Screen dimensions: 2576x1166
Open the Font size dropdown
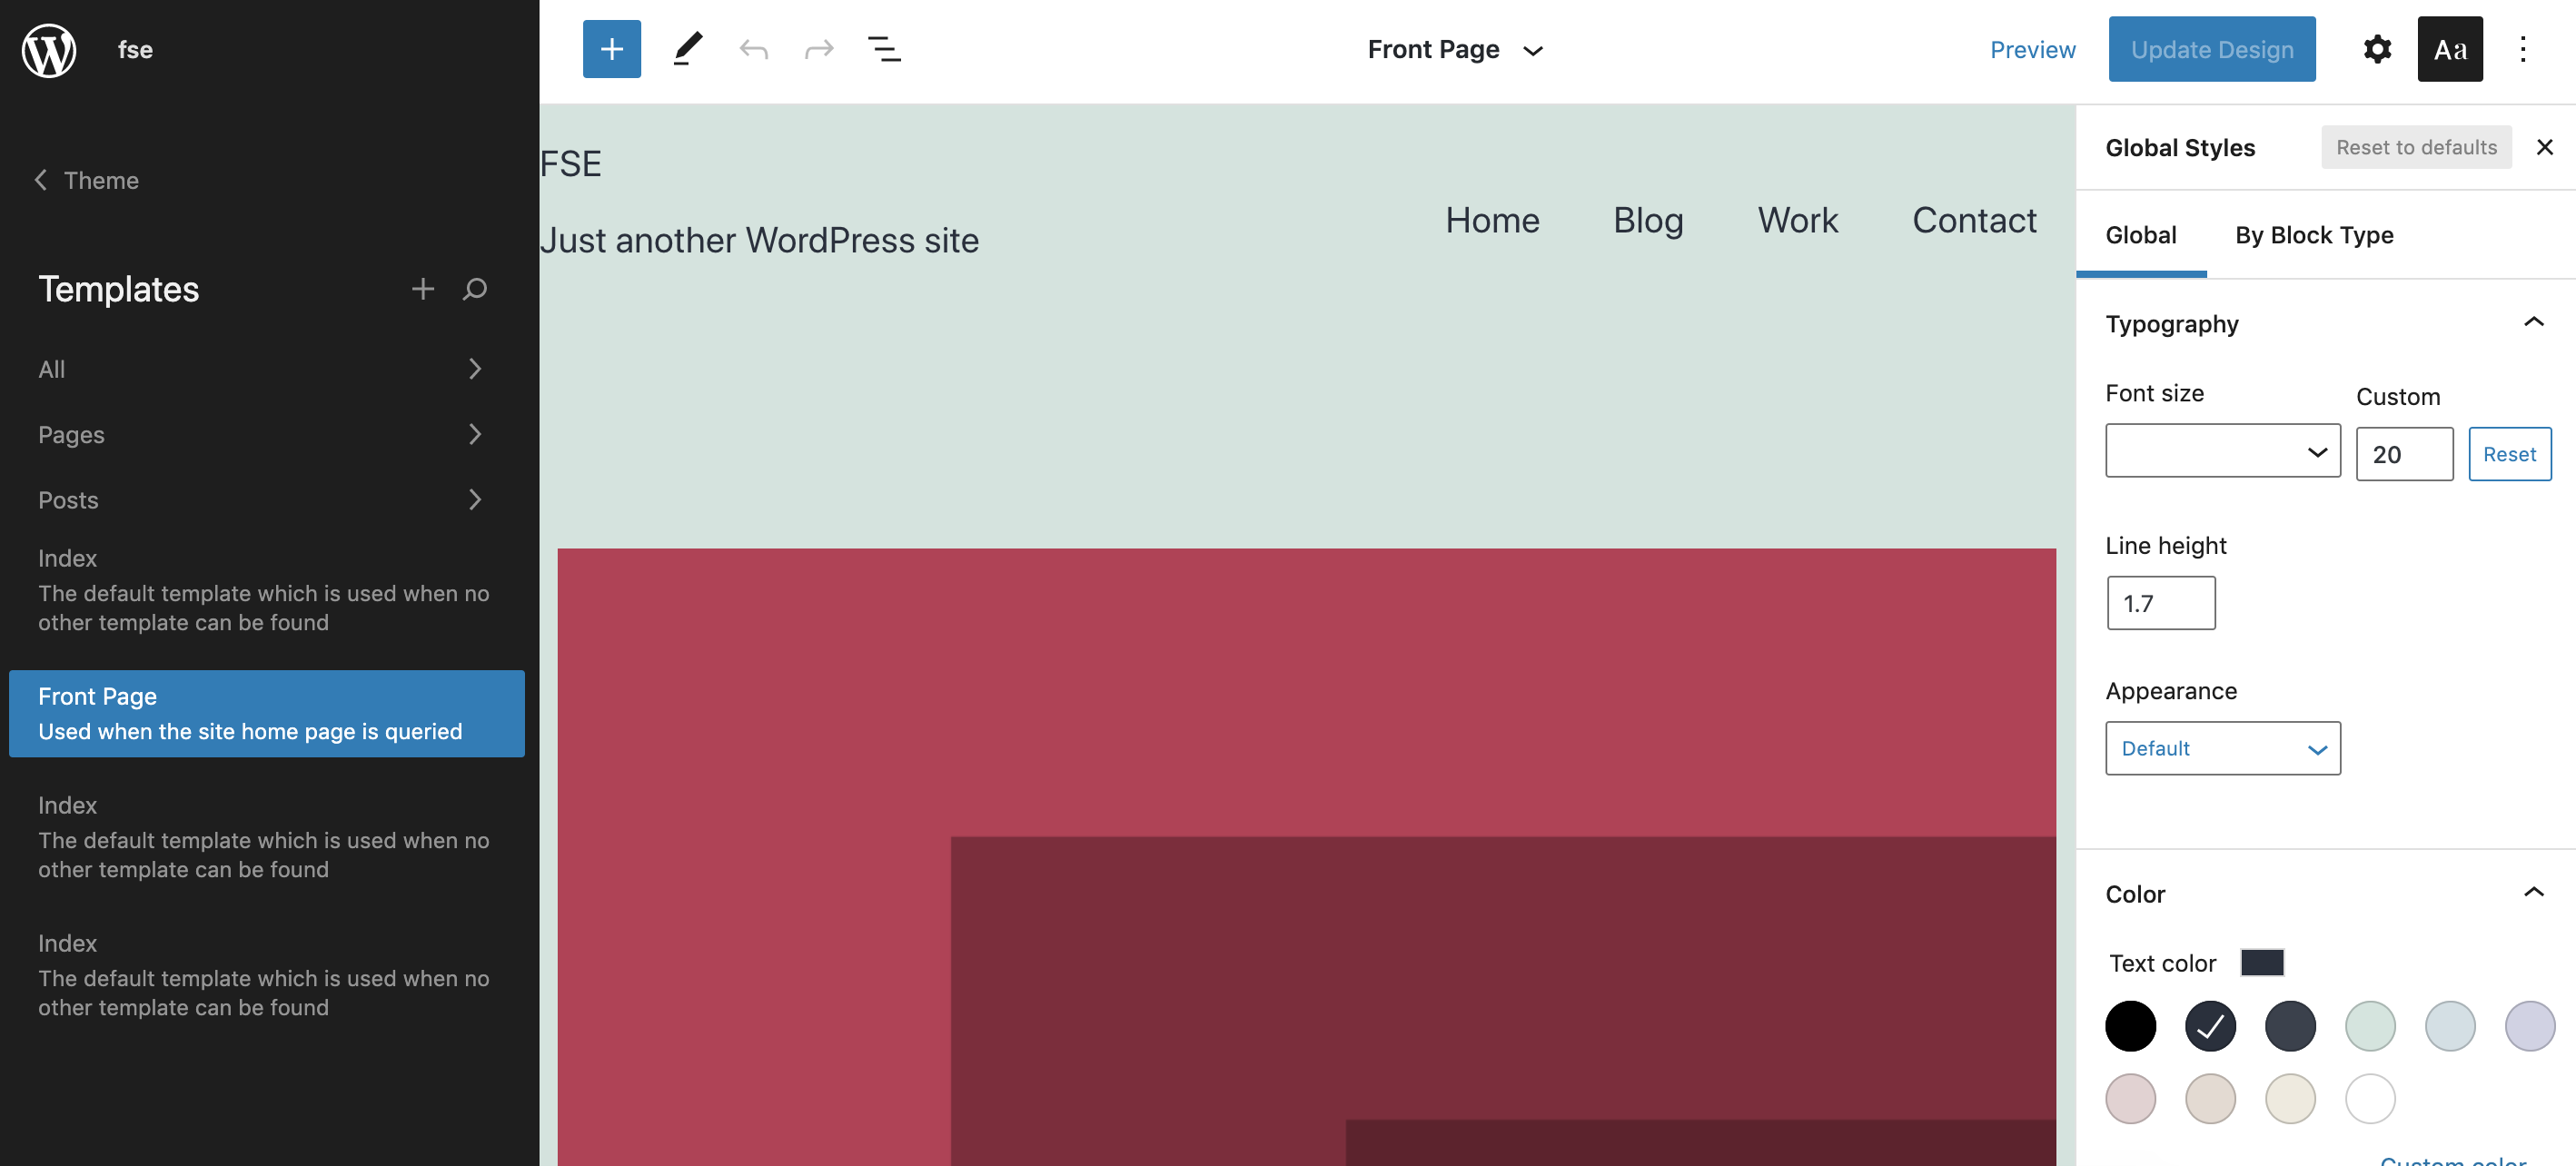click(x=2222, y=451)
